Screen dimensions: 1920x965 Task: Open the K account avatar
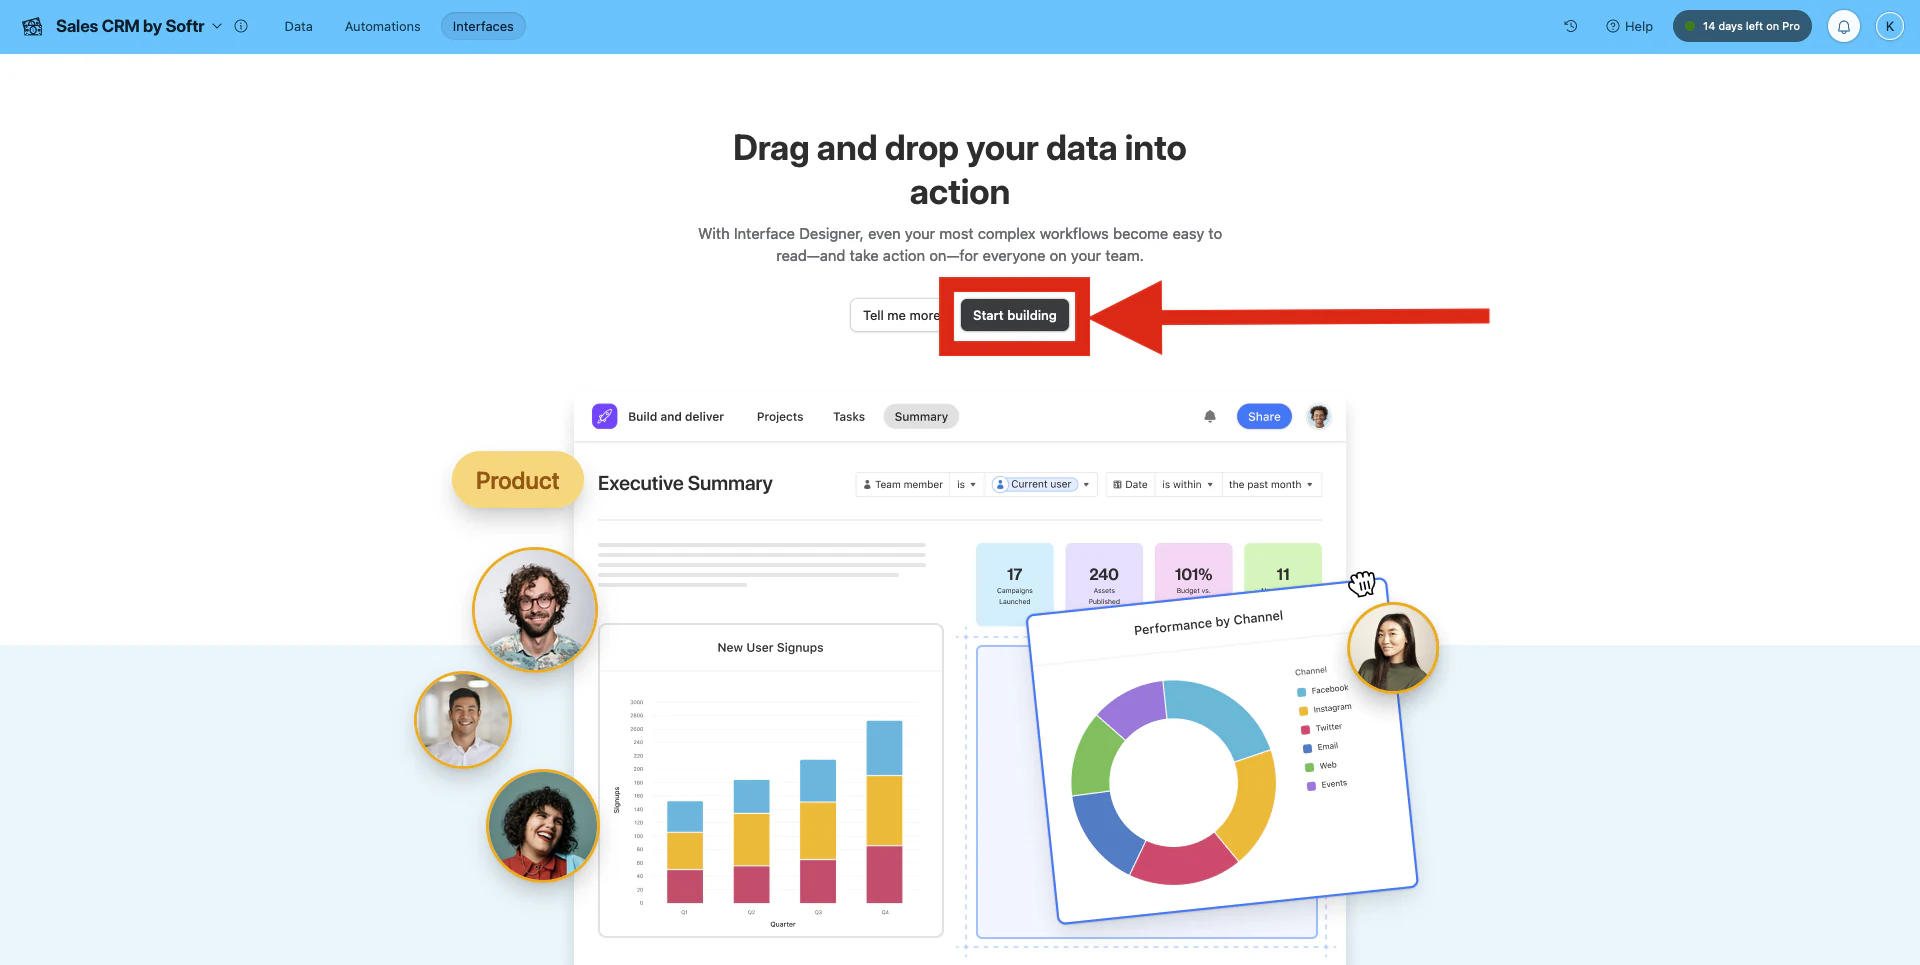pos(1889,26)
